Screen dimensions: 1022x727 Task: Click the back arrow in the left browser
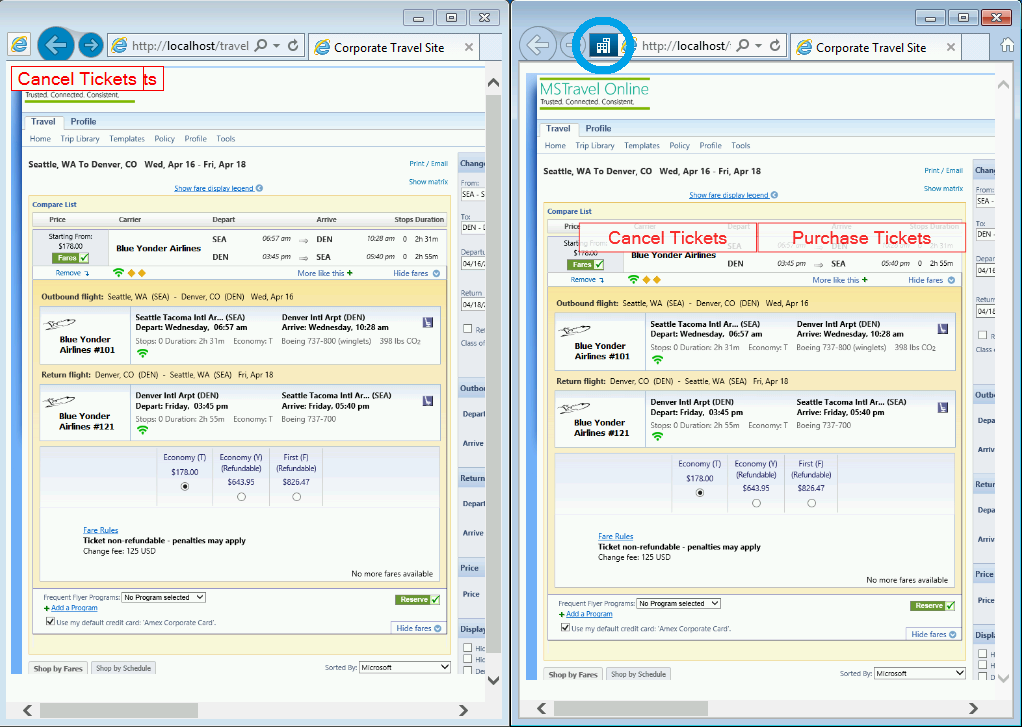56,45
